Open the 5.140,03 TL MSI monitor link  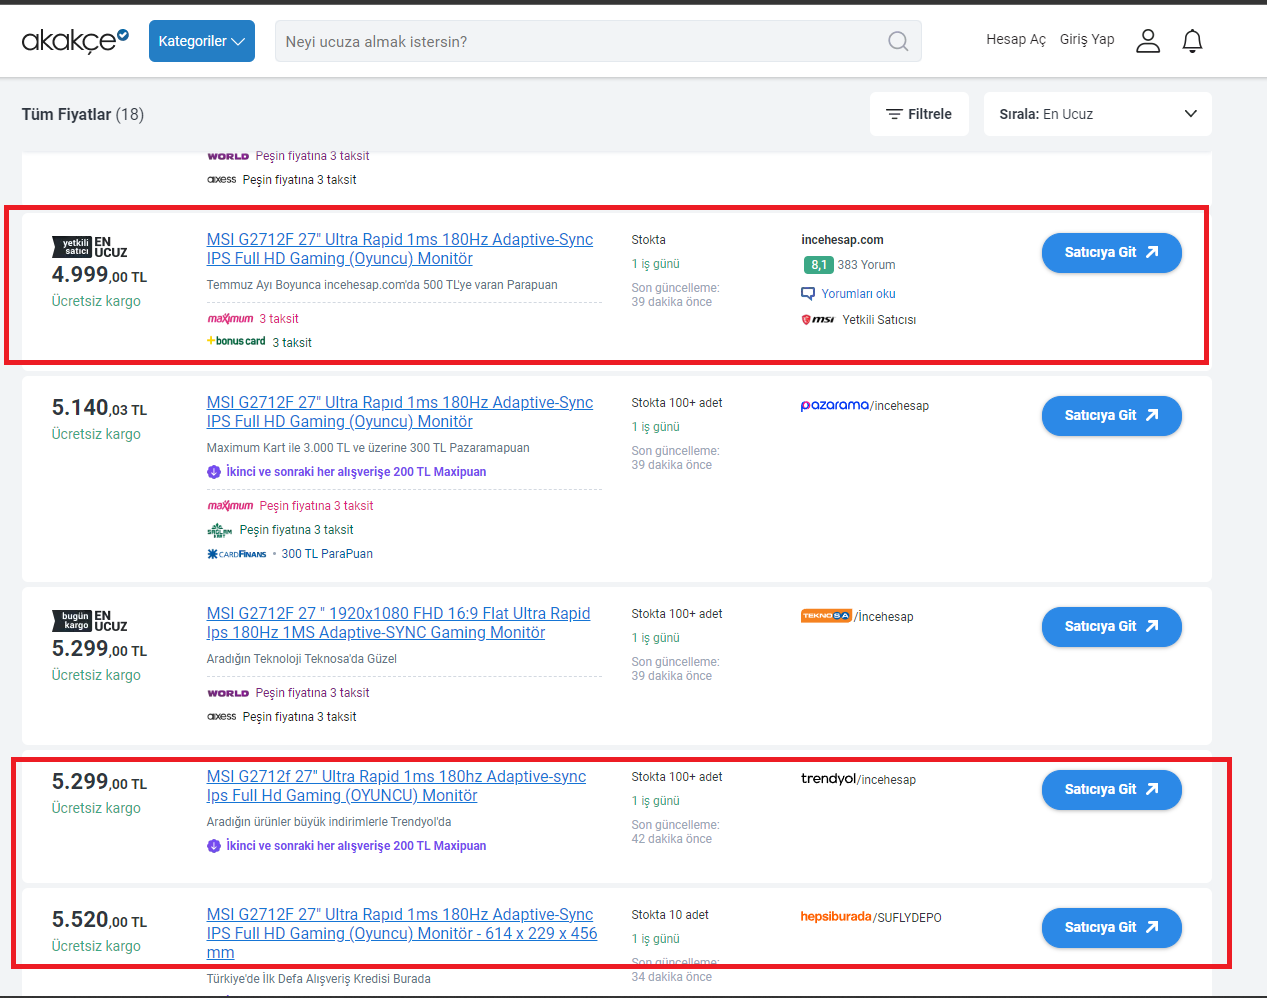point(400,412)
